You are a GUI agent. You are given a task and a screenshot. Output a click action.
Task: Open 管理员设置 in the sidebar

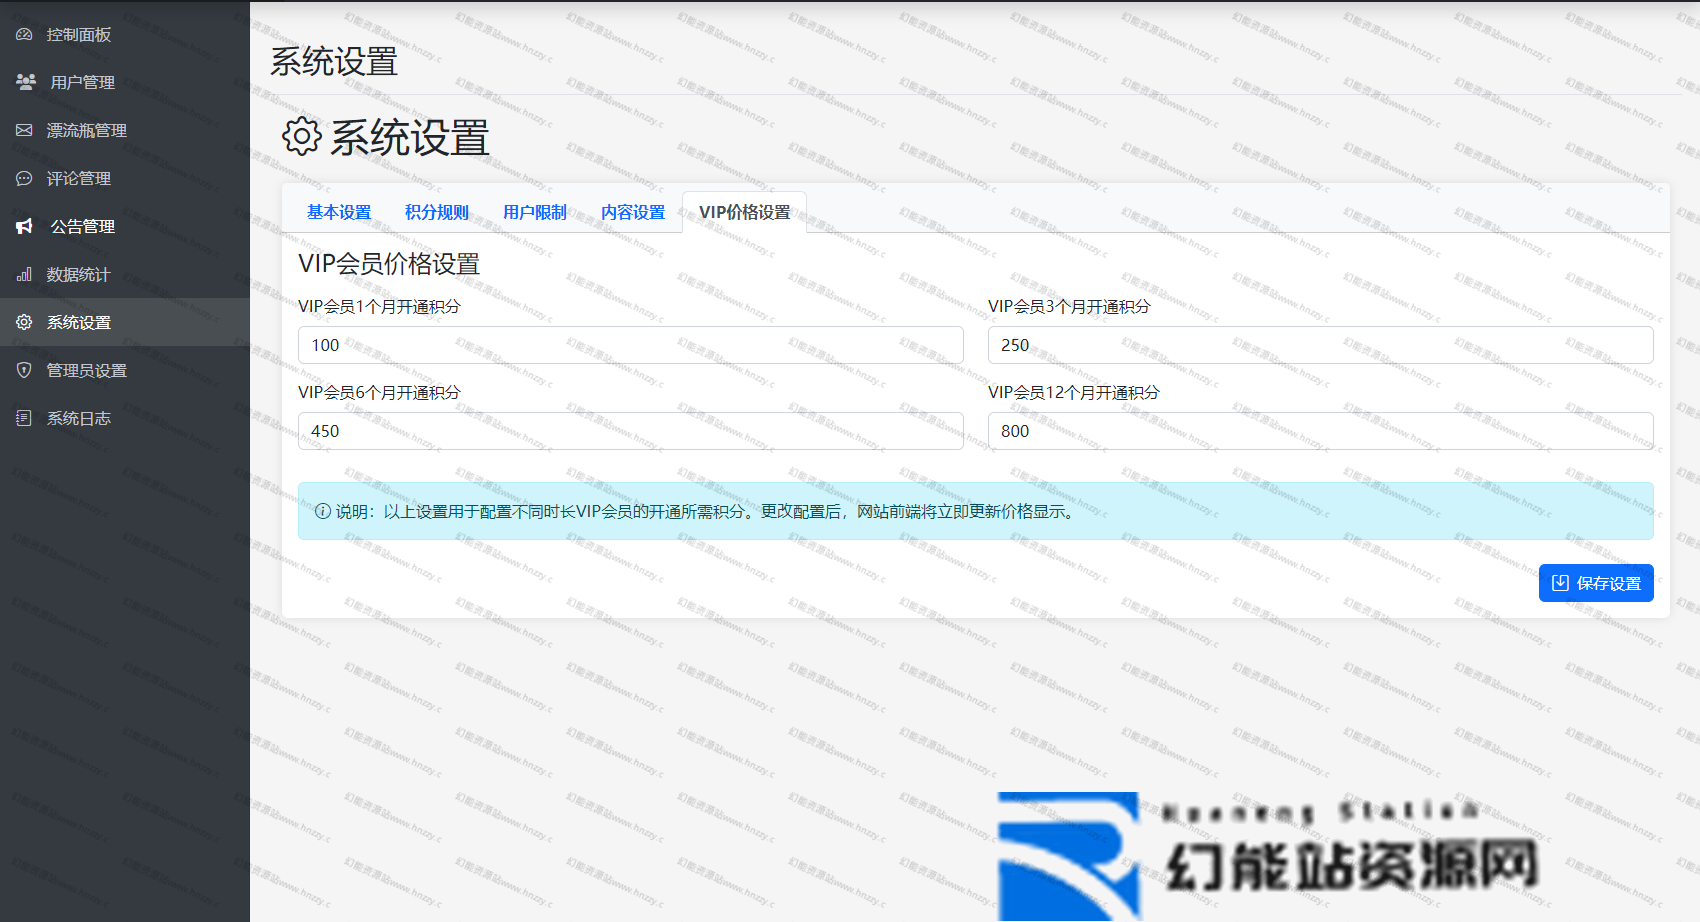pos(125,370)
